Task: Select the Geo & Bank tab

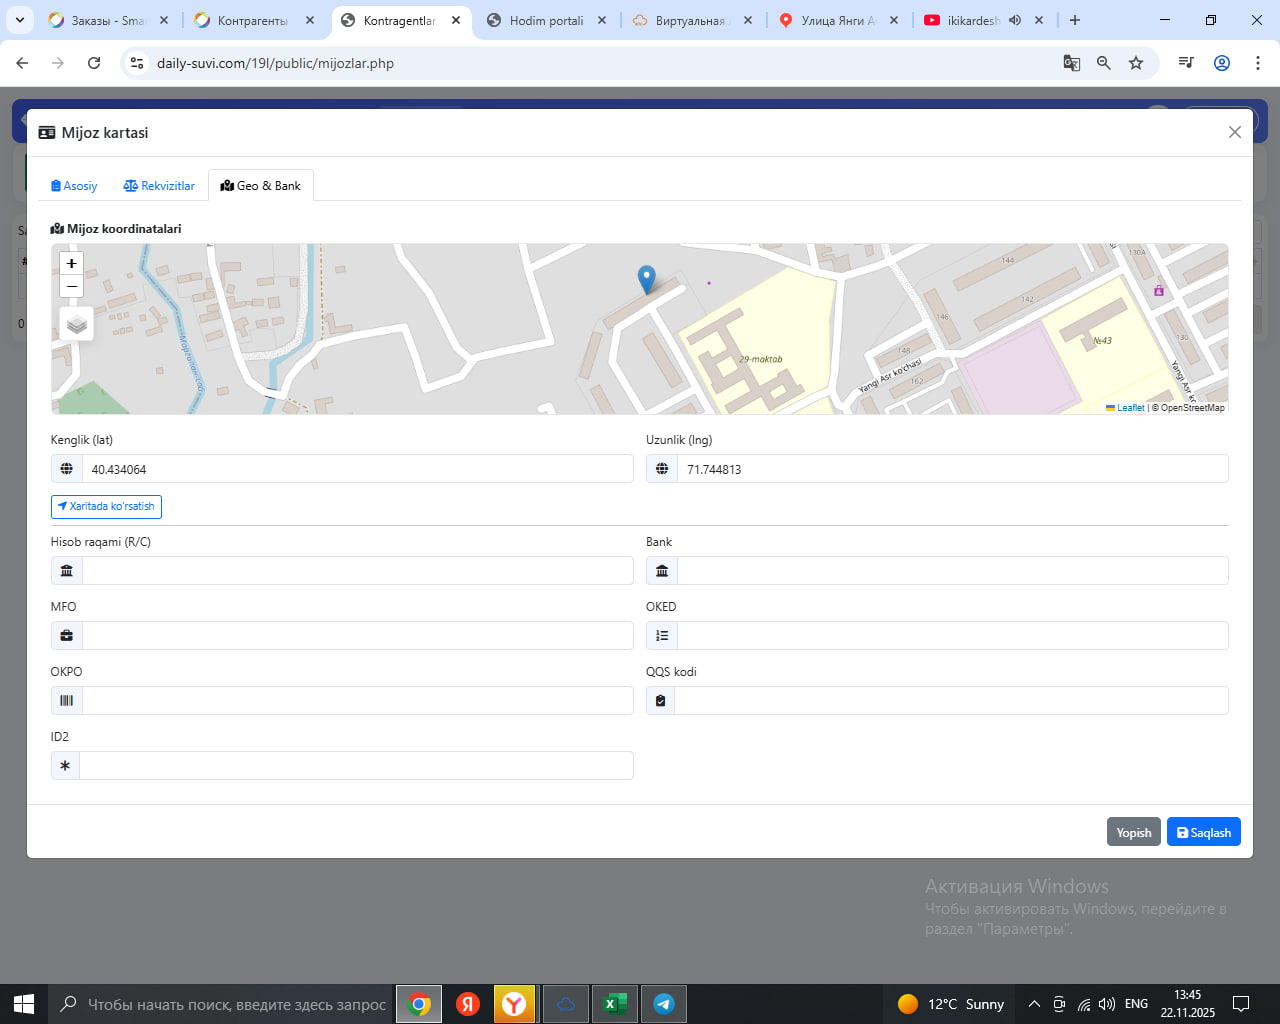Action: point(261,186)
